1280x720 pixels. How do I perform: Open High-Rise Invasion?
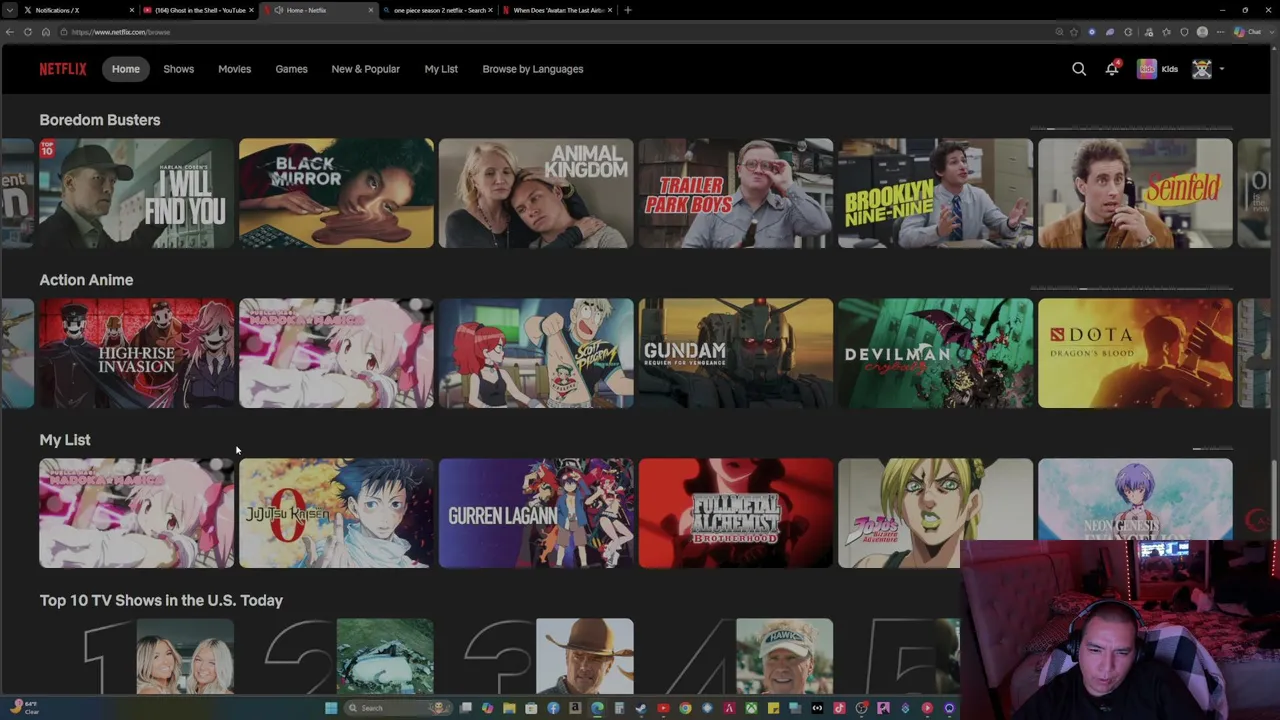pos(137,353)
